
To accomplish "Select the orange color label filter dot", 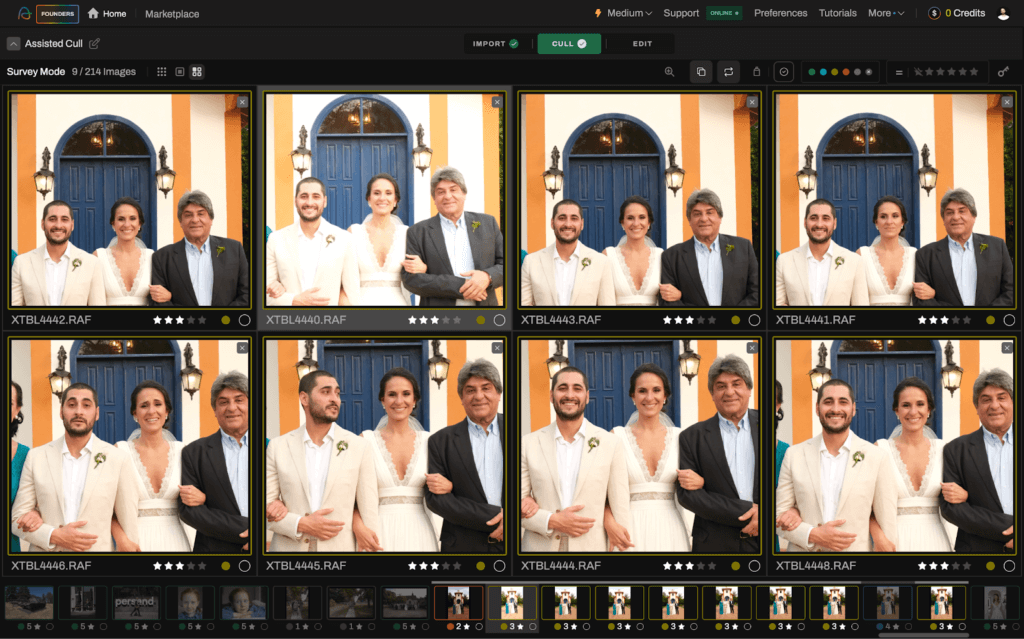I will click(846, 72).
